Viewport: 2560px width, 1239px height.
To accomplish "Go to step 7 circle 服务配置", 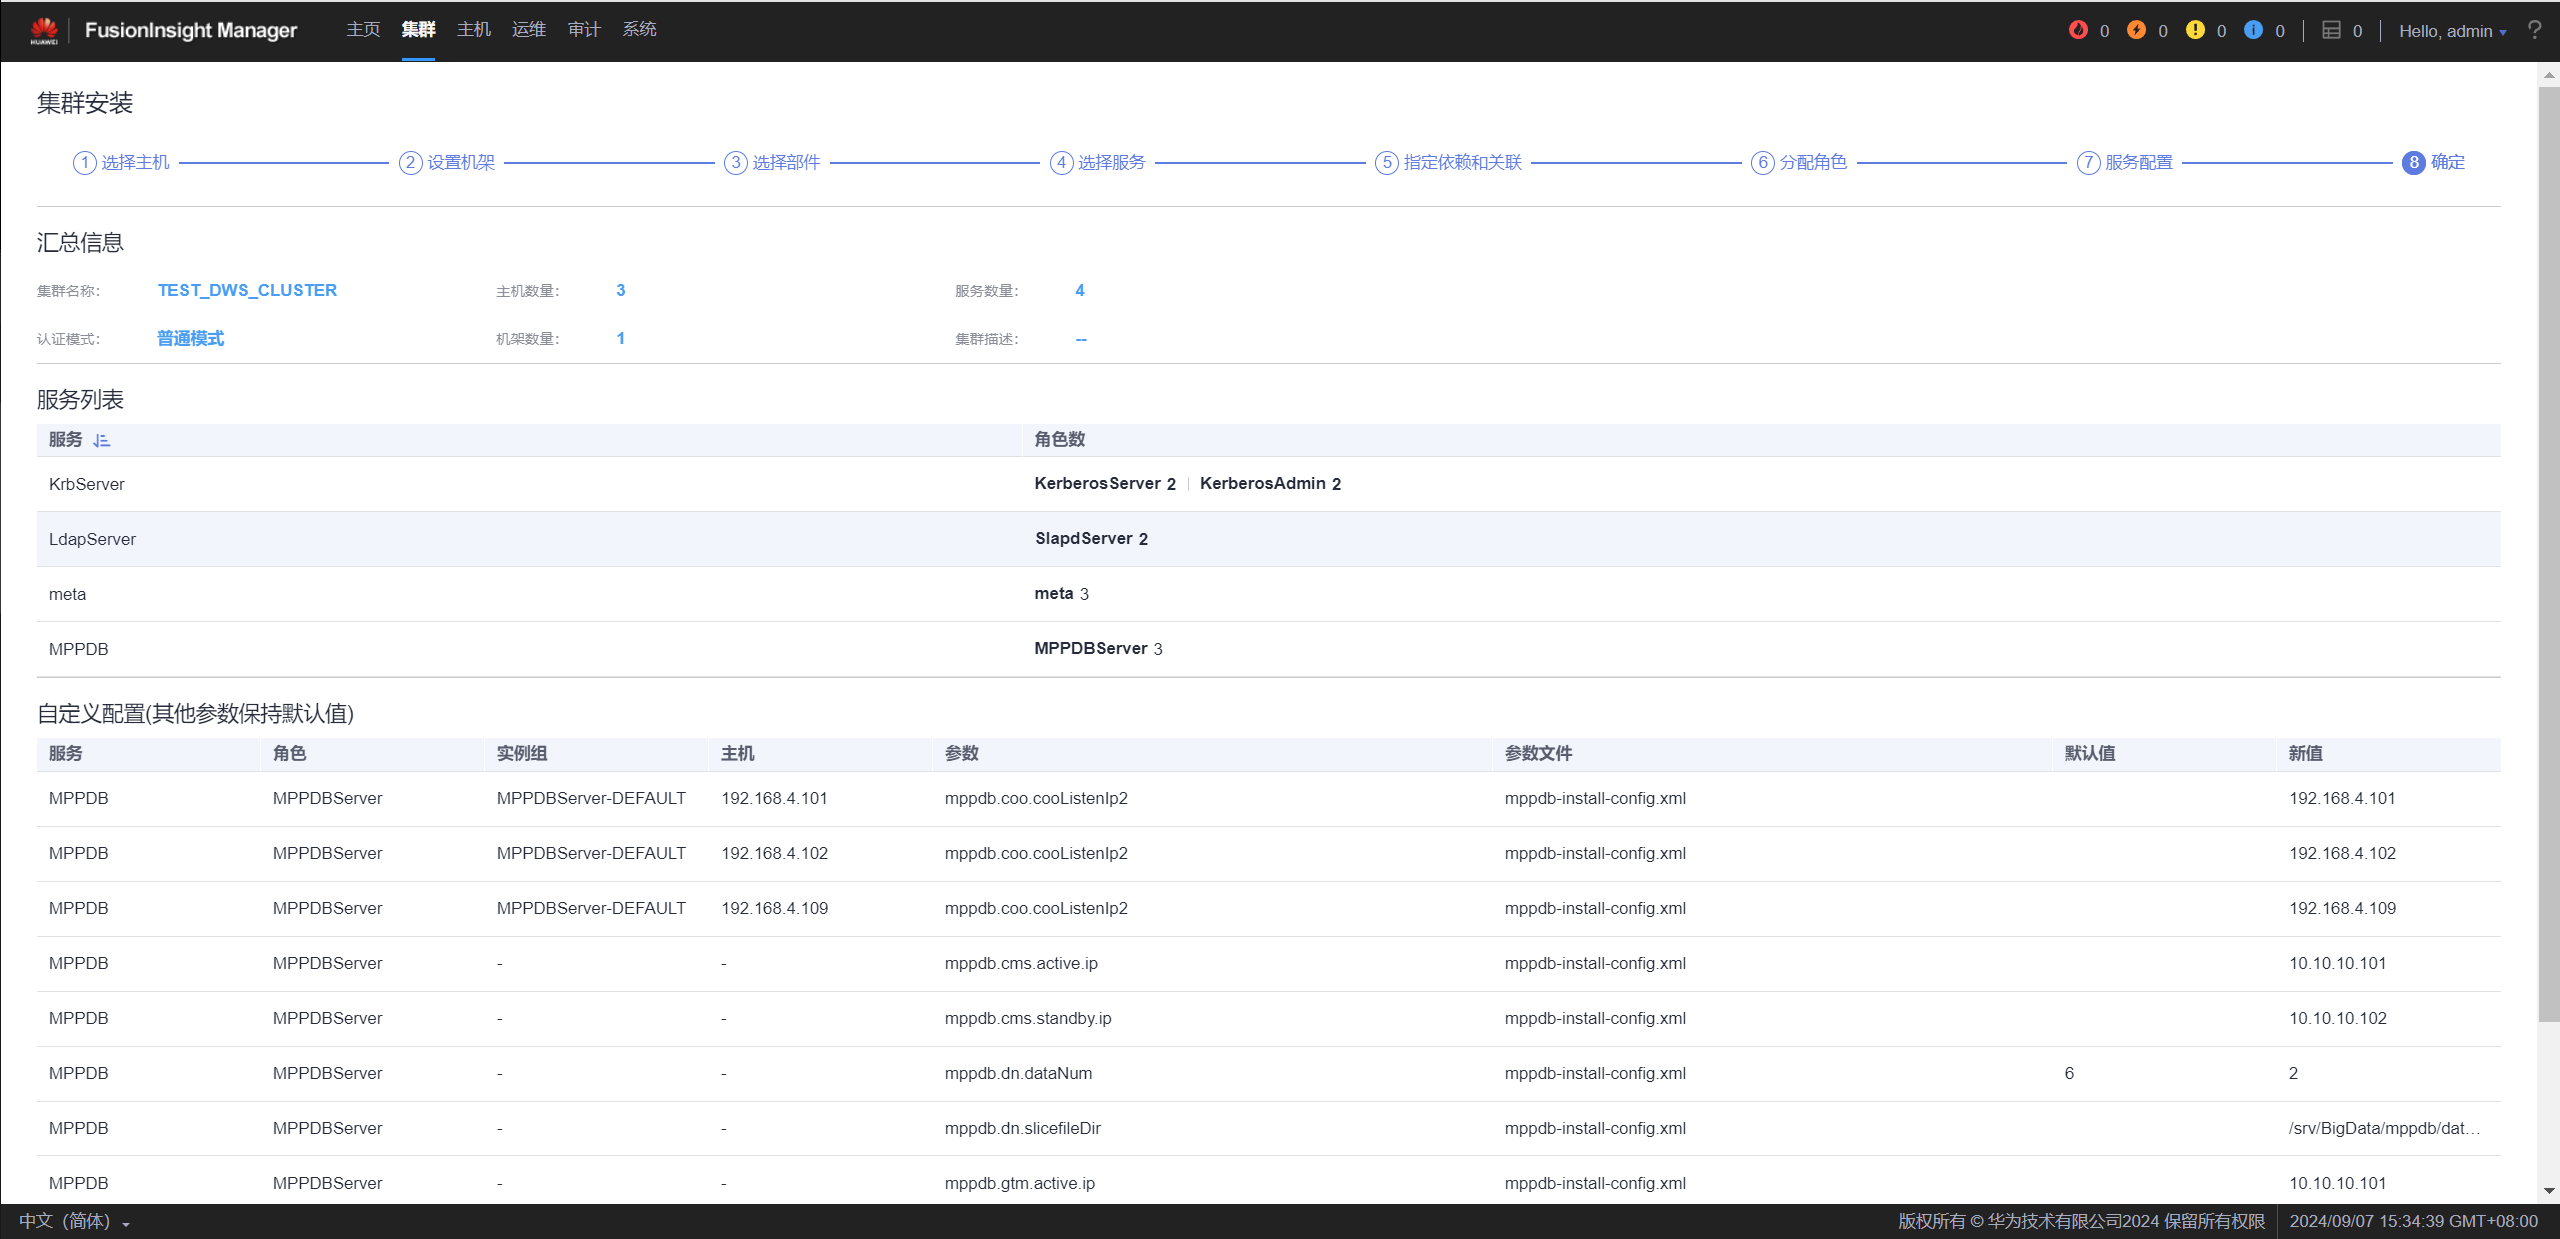I will (2088, 162).
